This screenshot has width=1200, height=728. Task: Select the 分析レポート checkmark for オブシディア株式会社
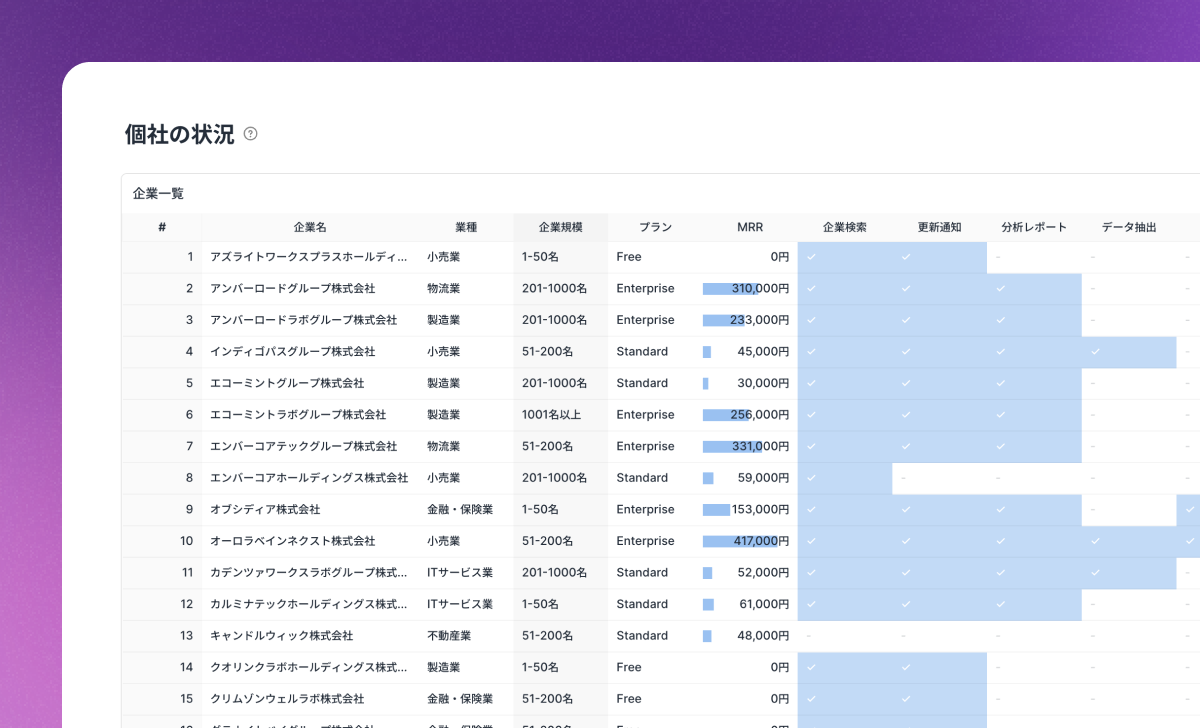pyautogui.click(x=1001, y=509)
